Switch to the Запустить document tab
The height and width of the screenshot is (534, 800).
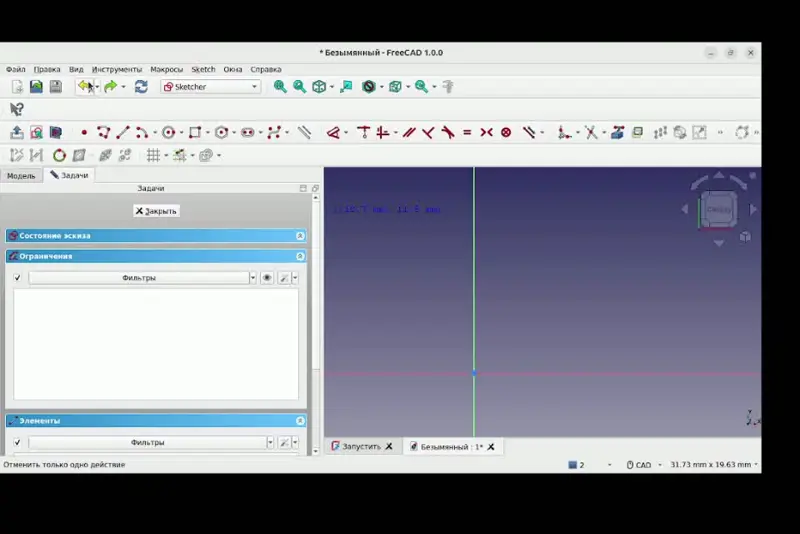coord(362,446)
